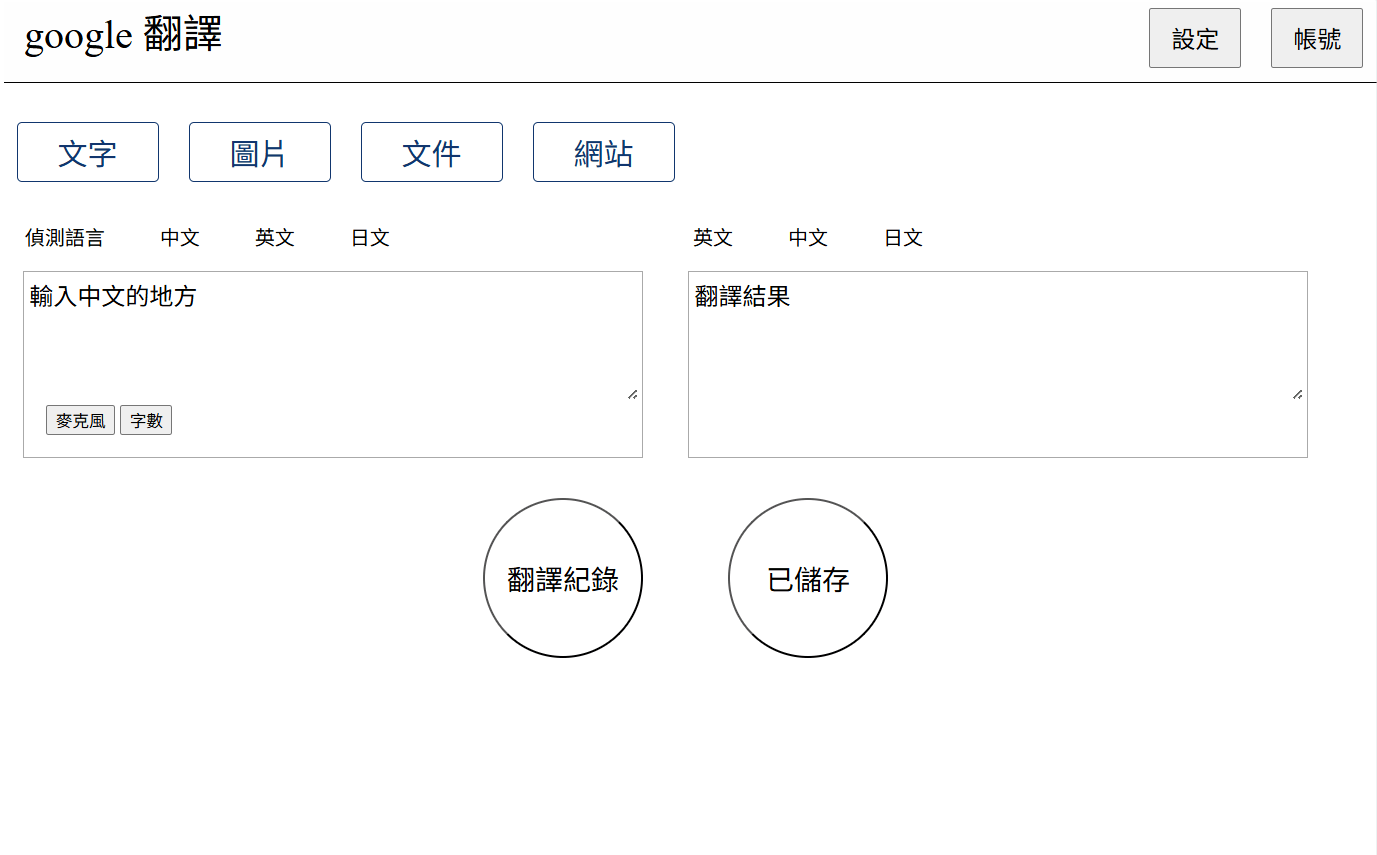Focus the 輸入中文的地方 input textarea
The height and width of the screenshot is (855, 1377).
coord(333,339)
